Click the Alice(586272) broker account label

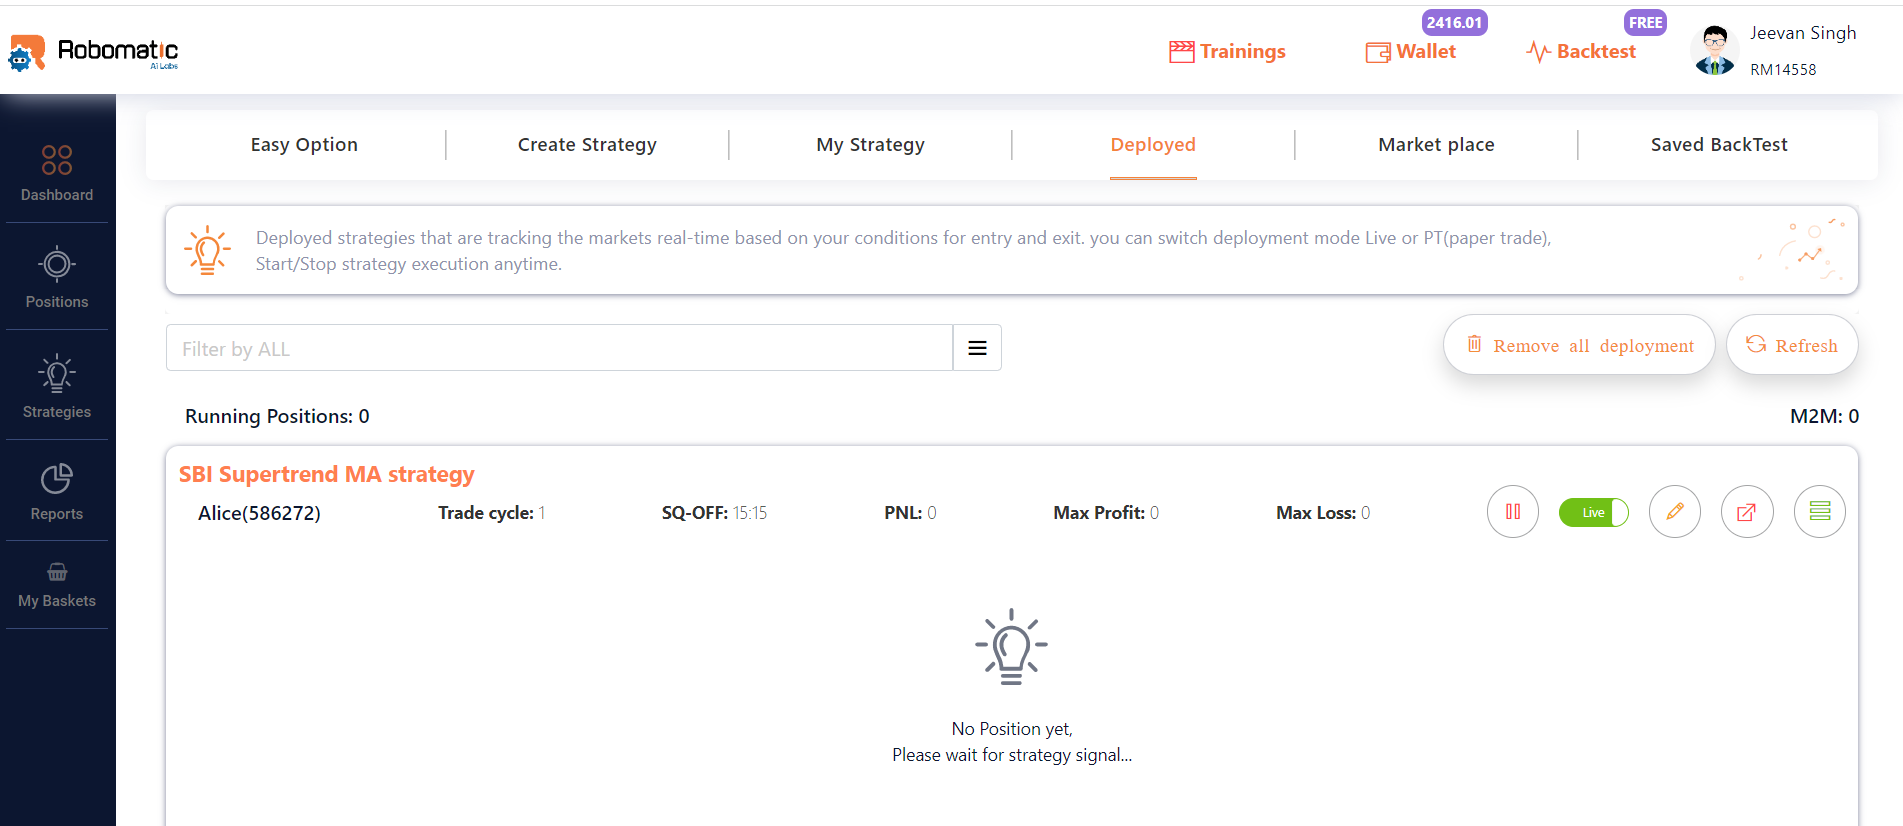pyautogui.click(x=259, y=513)
